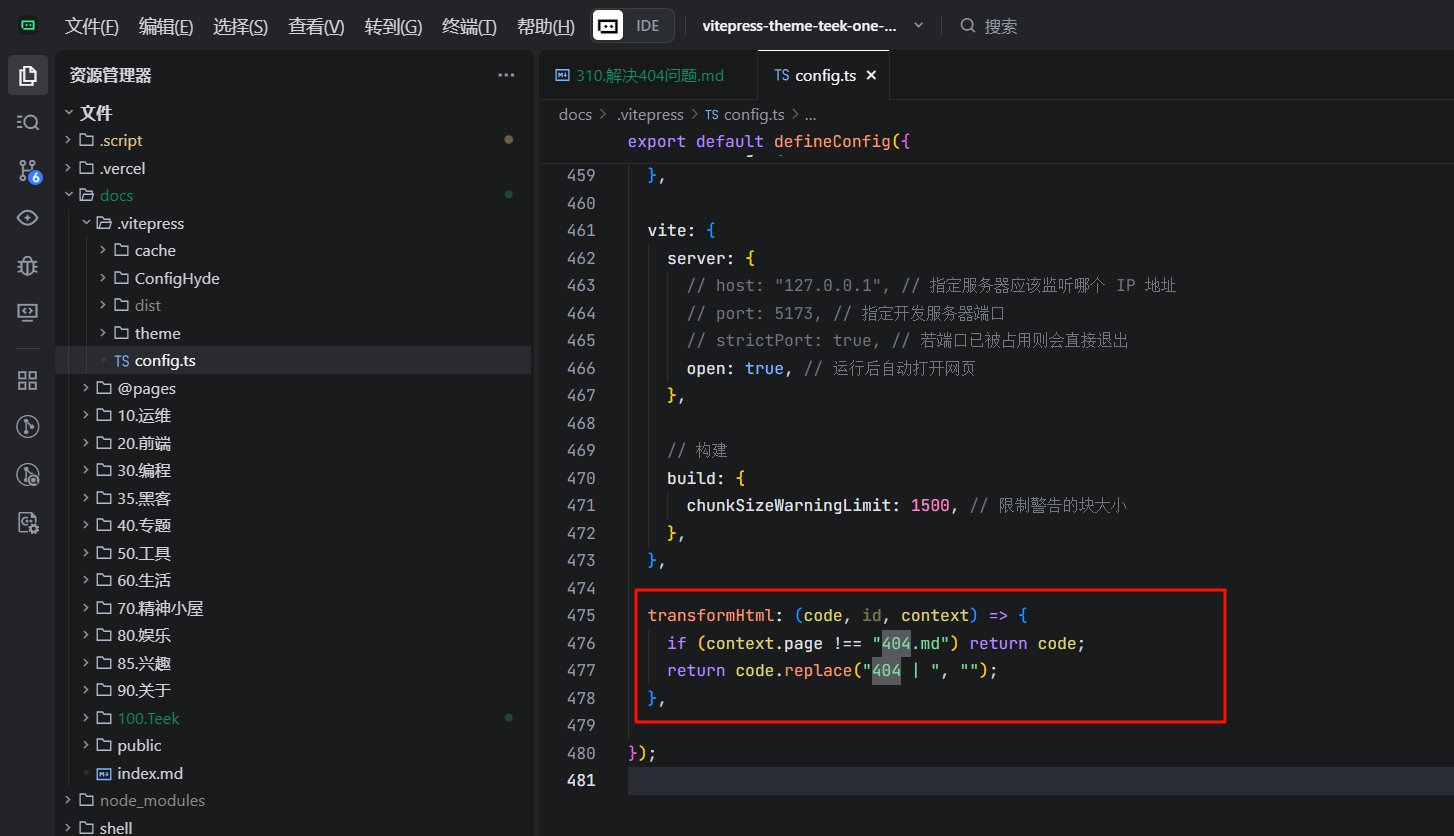Click the git graph circle icon
1454x836 pixels.
point(28,427)
